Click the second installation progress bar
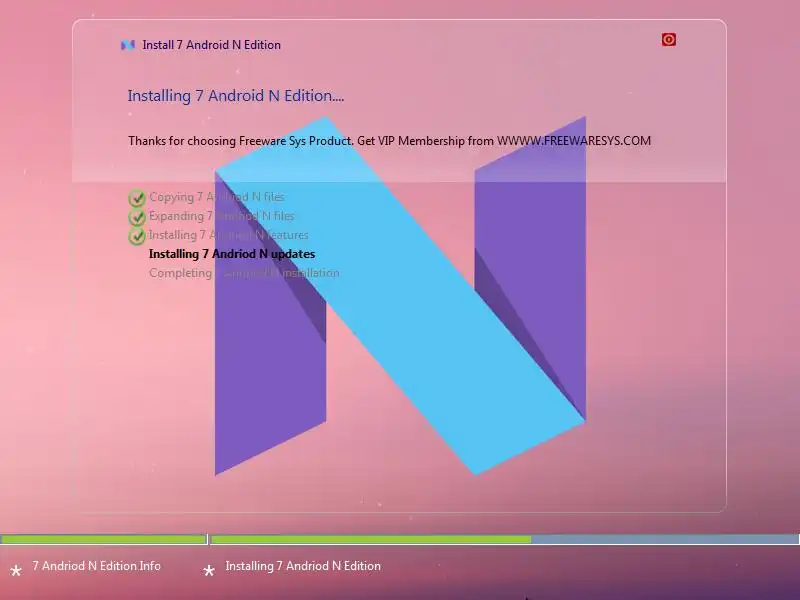The height and width of the screenshot is (600, 800). tap(505, 539)
